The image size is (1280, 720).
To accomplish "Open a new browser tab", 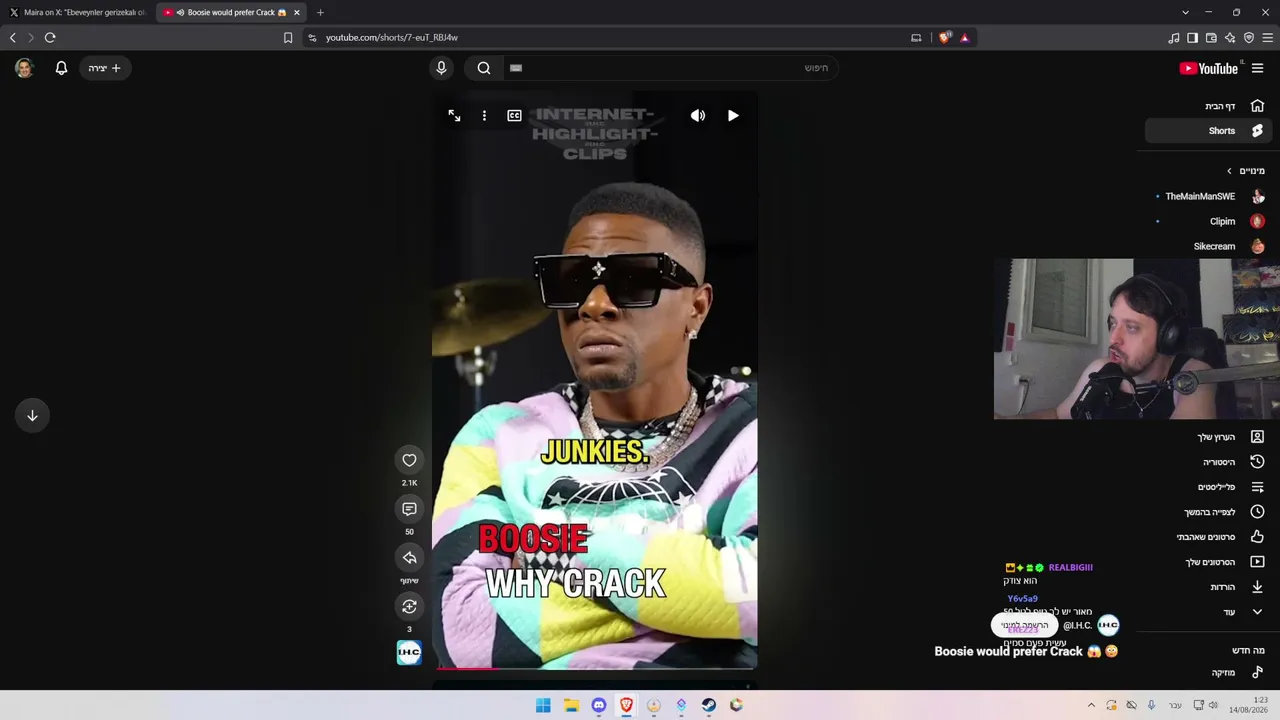I will coord(320,13).
